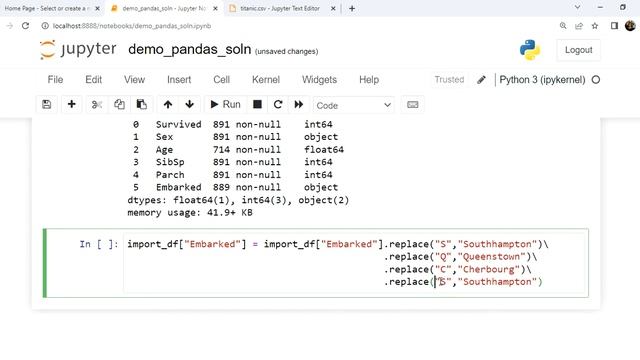The width and height of the screenshot is (640, 360).
Task: Open the Cell menu
Action: [x=221, y=80]
